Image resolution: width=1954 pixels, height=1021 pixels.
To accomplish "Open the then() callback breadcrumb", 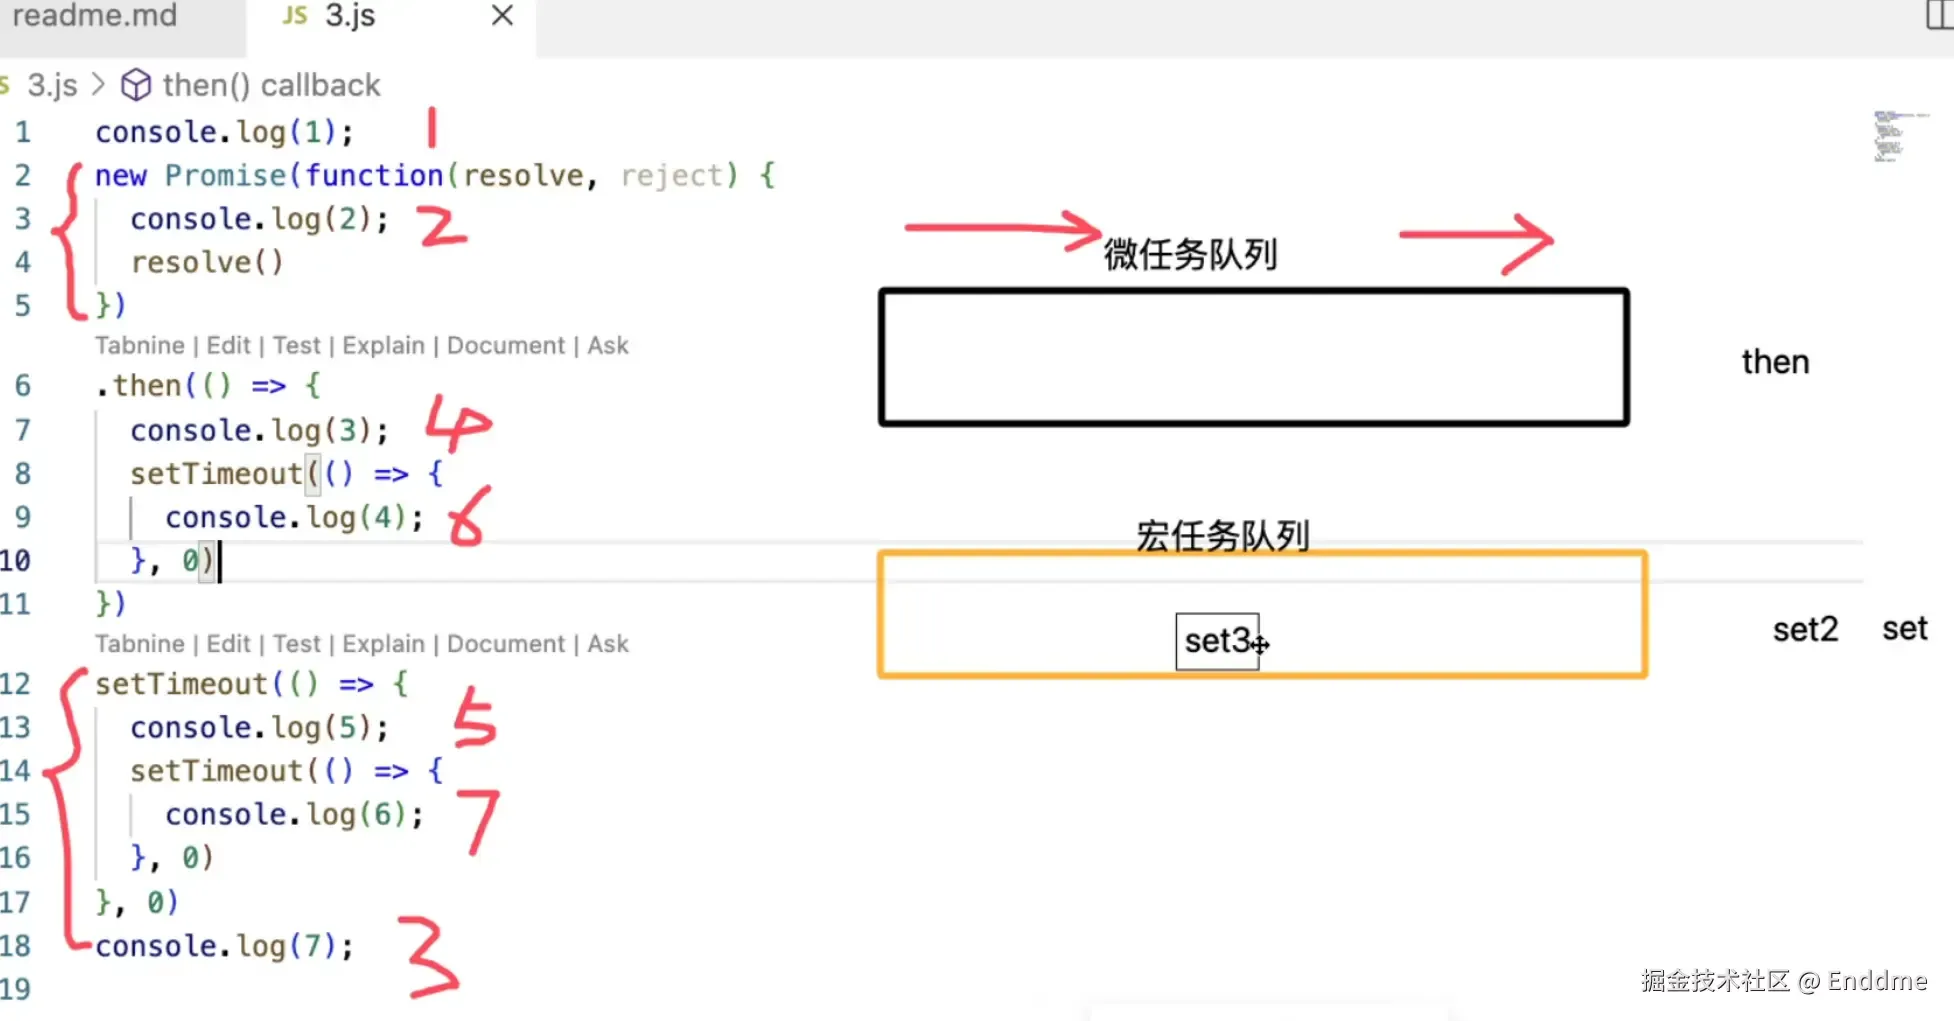I will pos(271,85).
